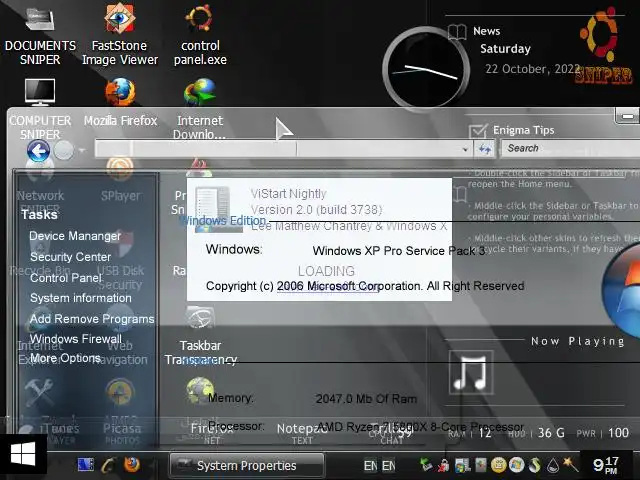Click the Now Playing heading

pyautogui.click(x=578, y=341)
